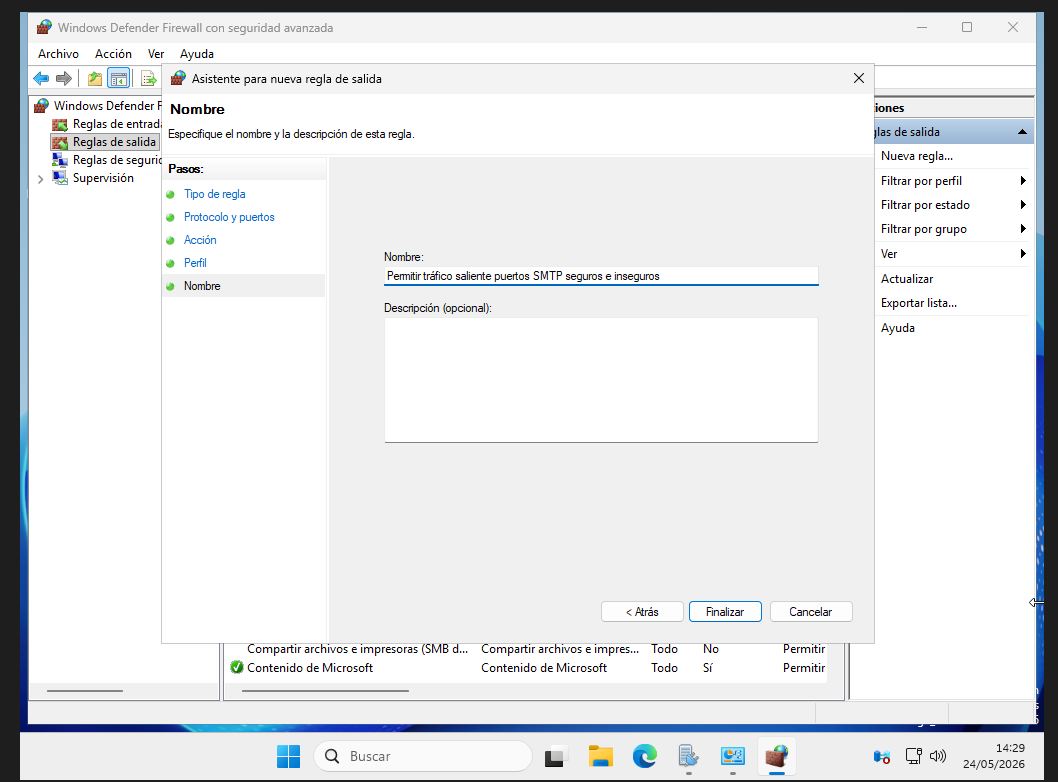
Task: Expand the Supervisión tree node
Action: pyautogui.click(x=40, y=179)
